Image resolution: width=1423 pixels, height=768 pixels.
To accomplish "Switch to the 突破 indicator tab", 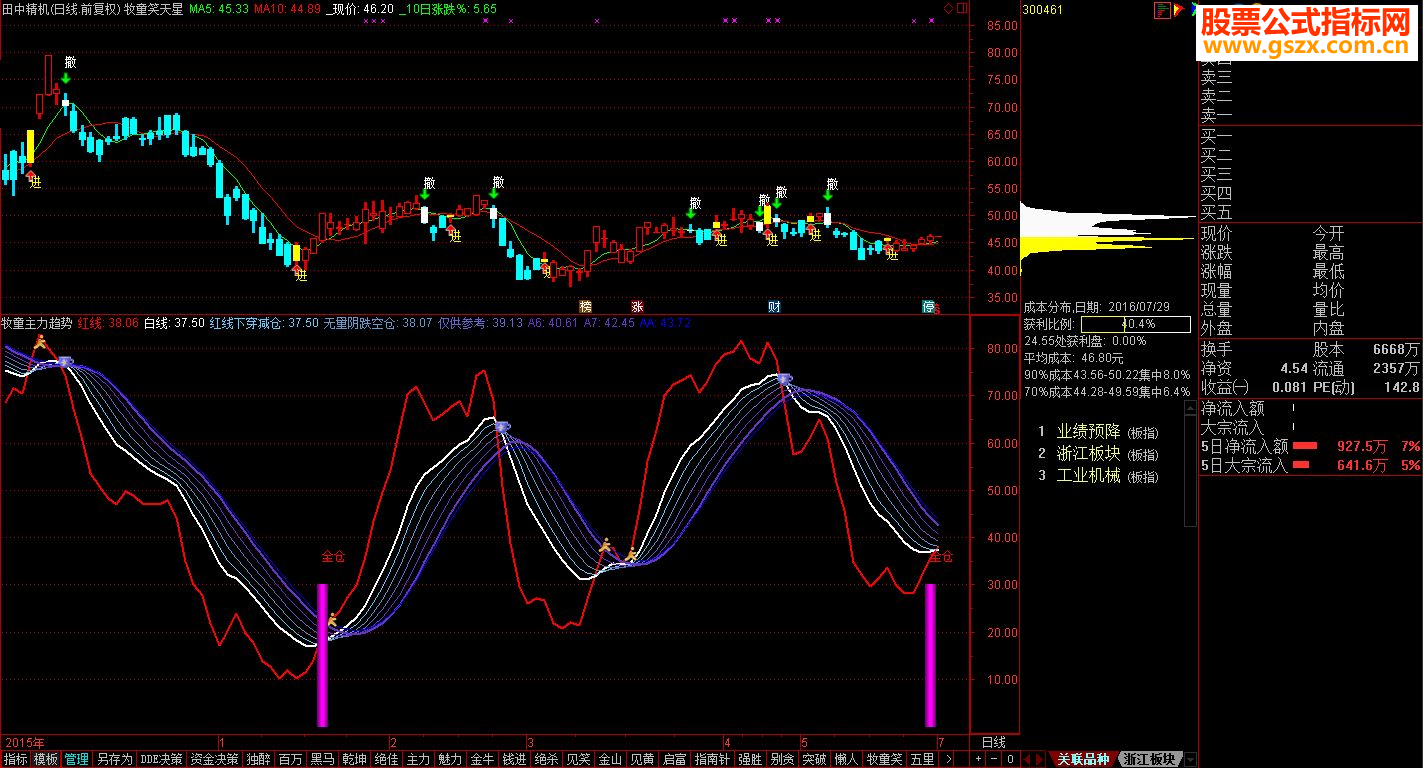I will (814, 760).
